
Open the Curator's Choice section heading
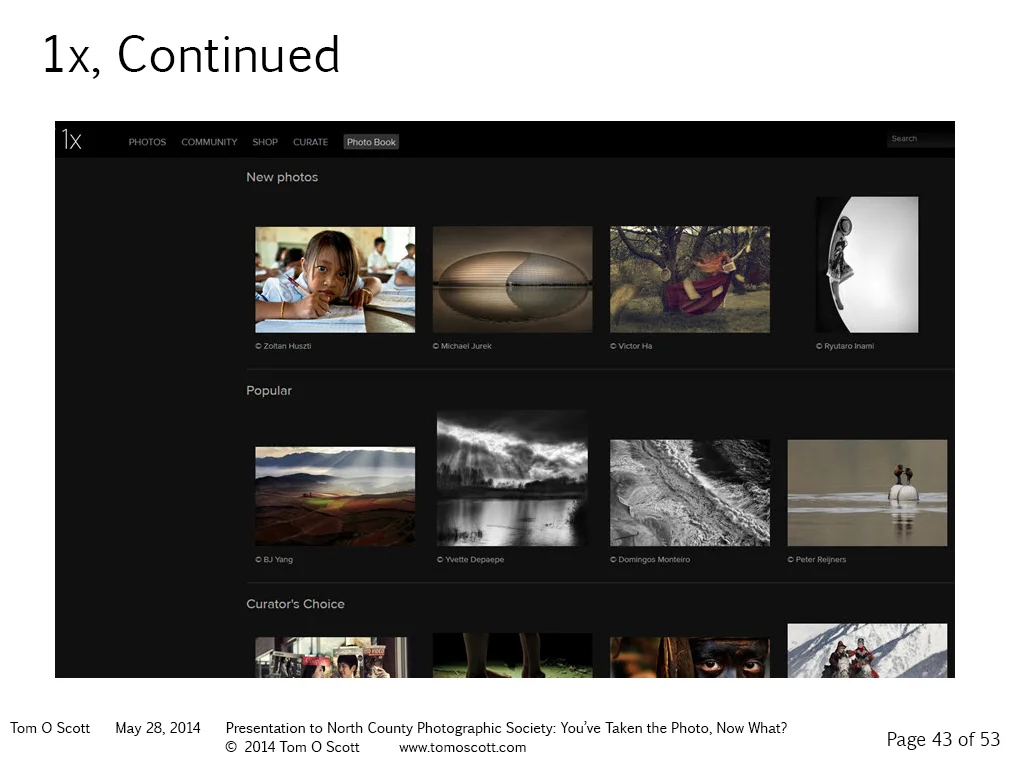point(295,604)
